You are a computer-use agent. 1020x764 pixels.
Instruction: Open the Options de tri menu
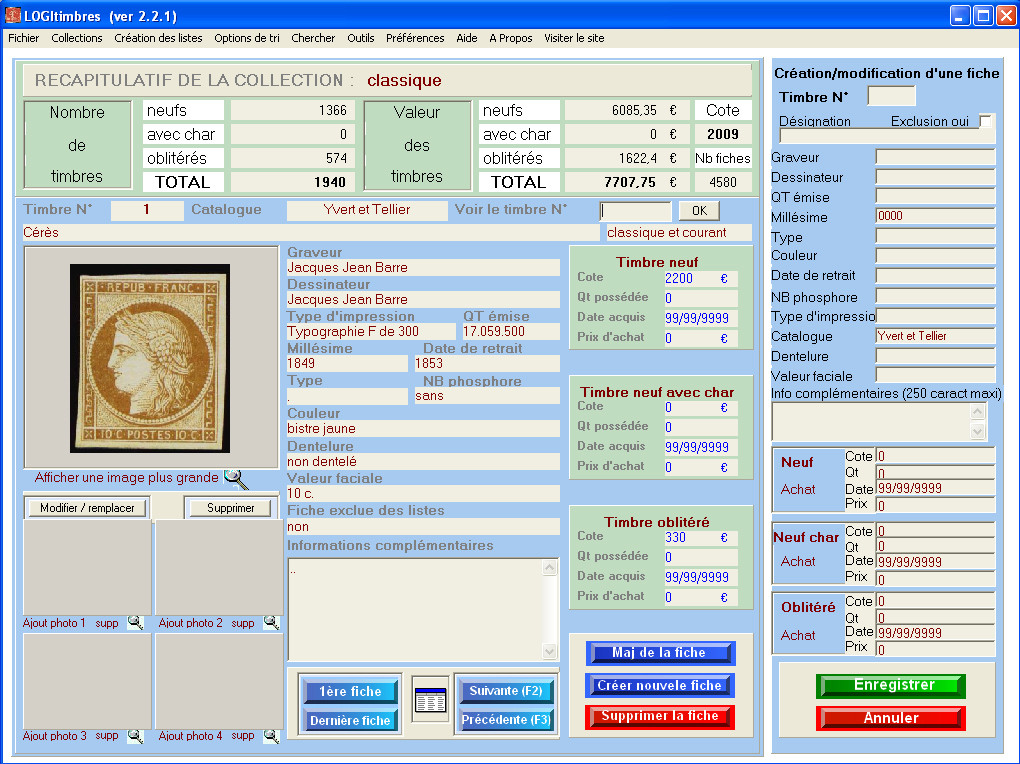pos(247,38)
